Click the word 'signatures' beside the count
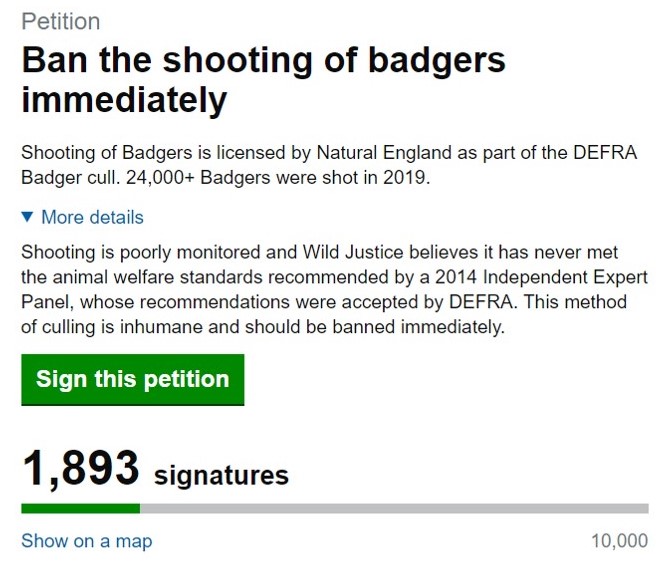 221,474
